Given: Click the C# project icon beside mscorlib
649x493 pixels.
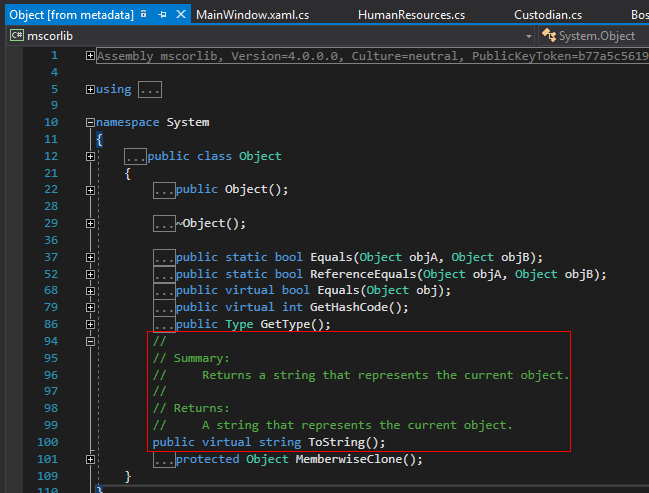Looking at the screenshot, I should point(17,35).
